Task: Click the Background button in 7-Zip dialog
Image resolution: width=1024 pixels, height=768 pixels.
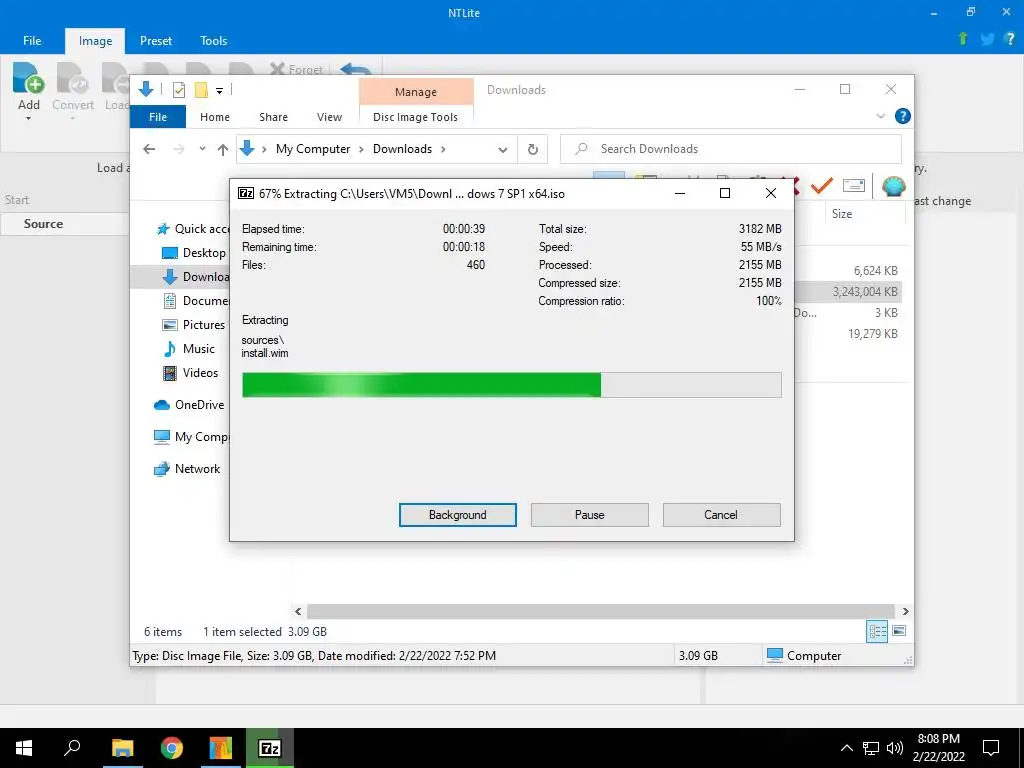Action: tap(458, 515)
